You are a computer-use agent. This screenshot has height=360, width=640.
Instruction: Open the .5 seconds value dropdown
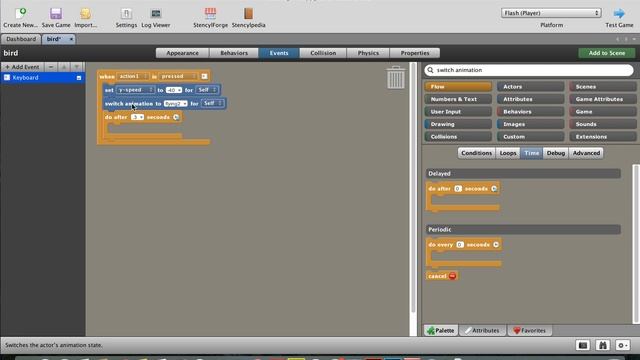pos(137,117)
